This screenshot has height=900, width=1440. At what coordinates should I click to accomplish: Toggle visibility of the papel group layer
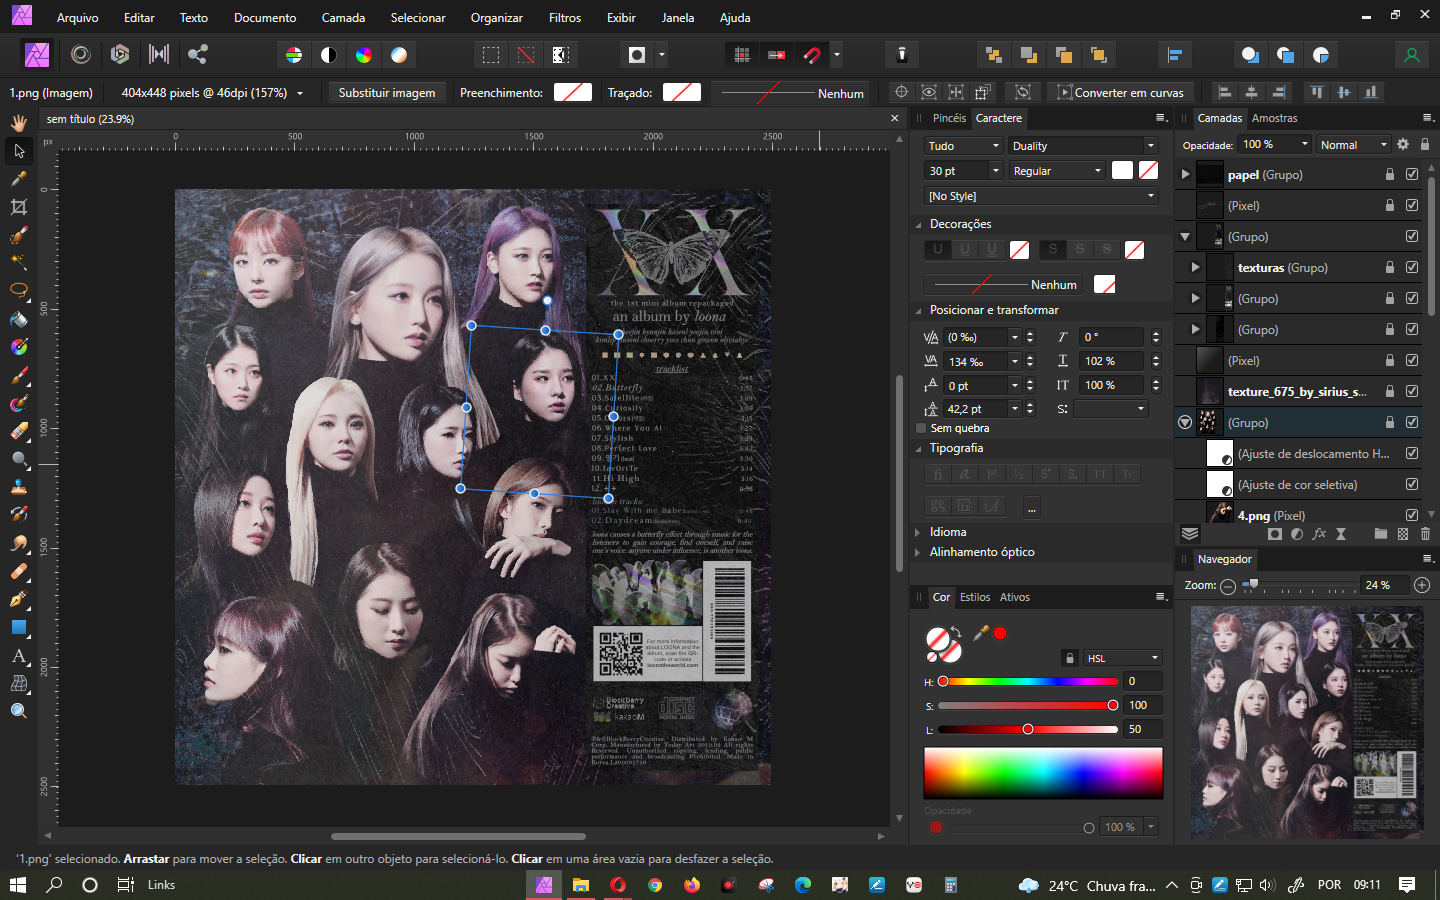click(1412, 174)
